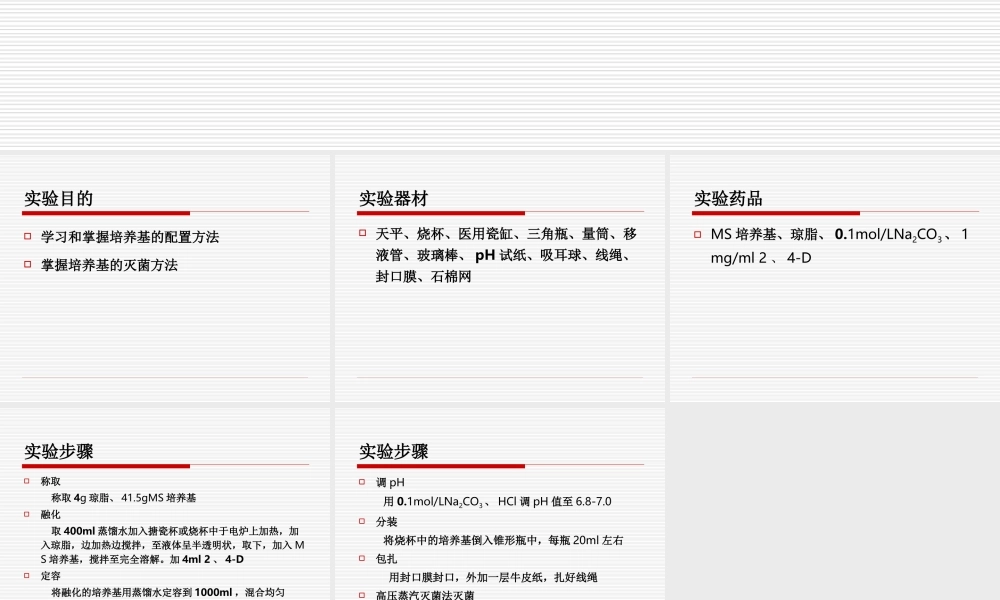Select the first 实验步骤 heading
1000x600 pixels.
pyautogui.click(x=57, y=451)
